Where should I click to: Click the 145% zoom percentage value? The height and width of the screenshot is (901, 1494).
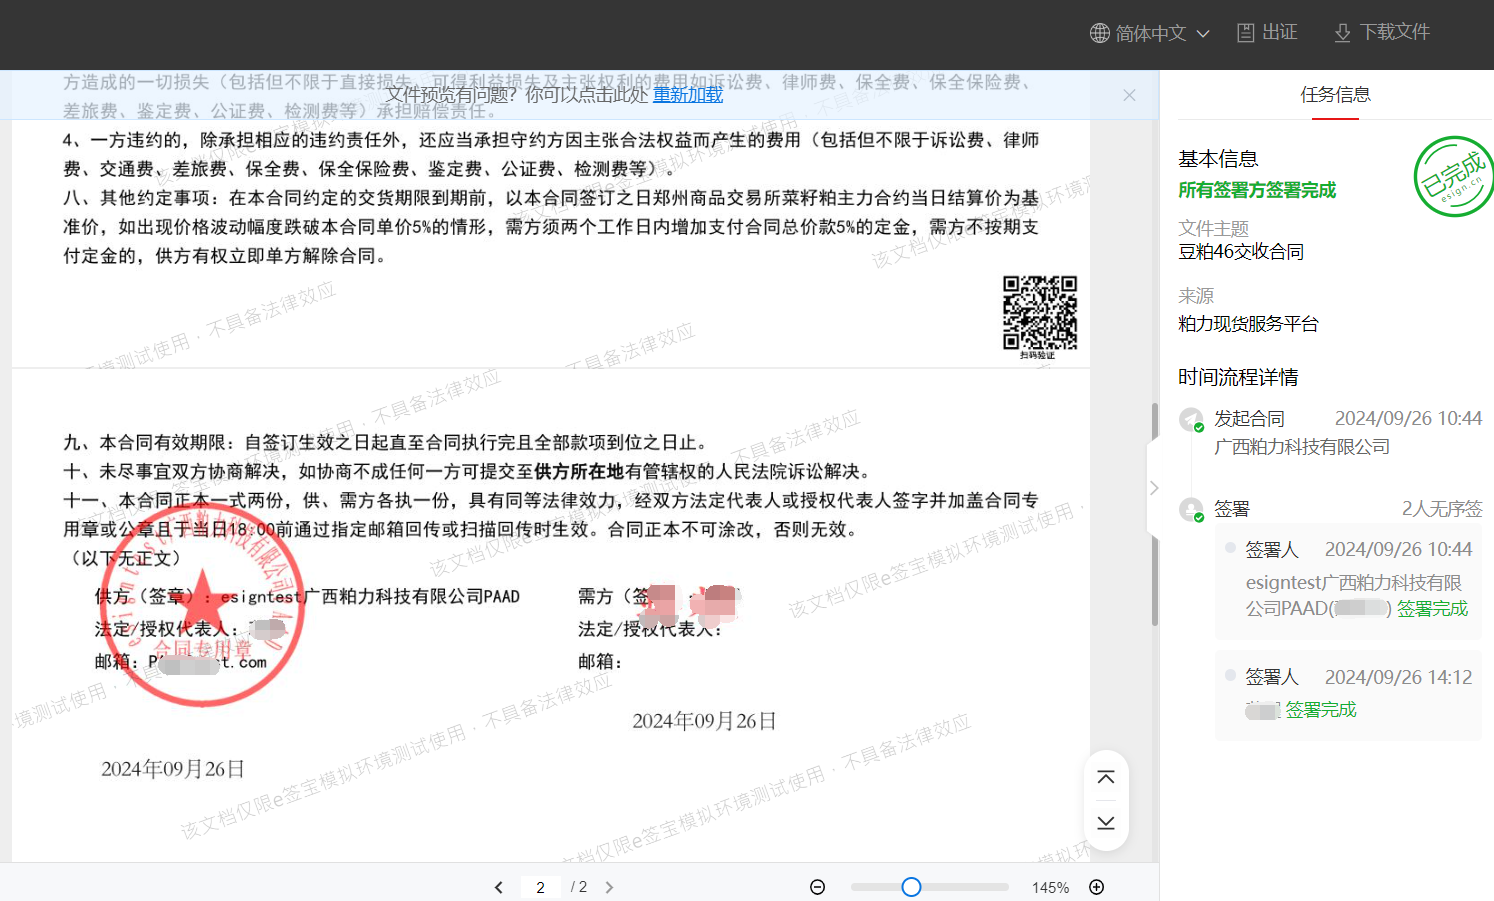point(1050,887)
